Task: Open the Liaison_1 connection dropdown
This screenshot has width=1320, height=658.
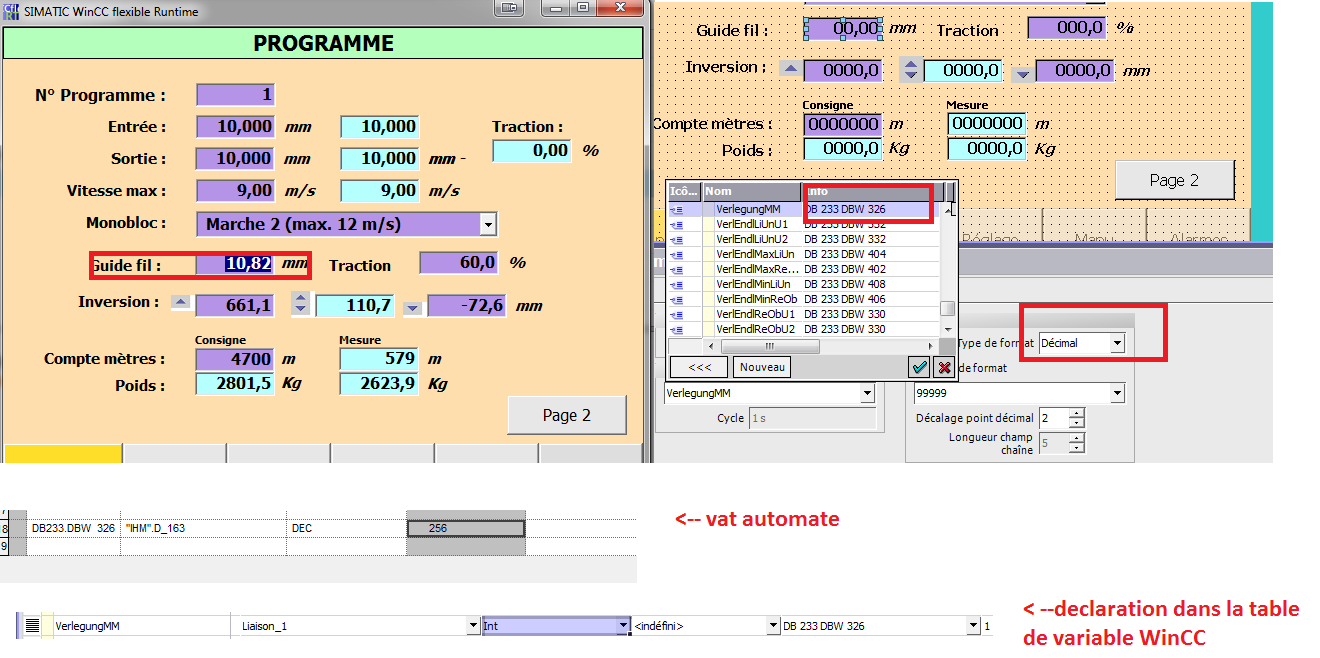Action: [473, 626]
